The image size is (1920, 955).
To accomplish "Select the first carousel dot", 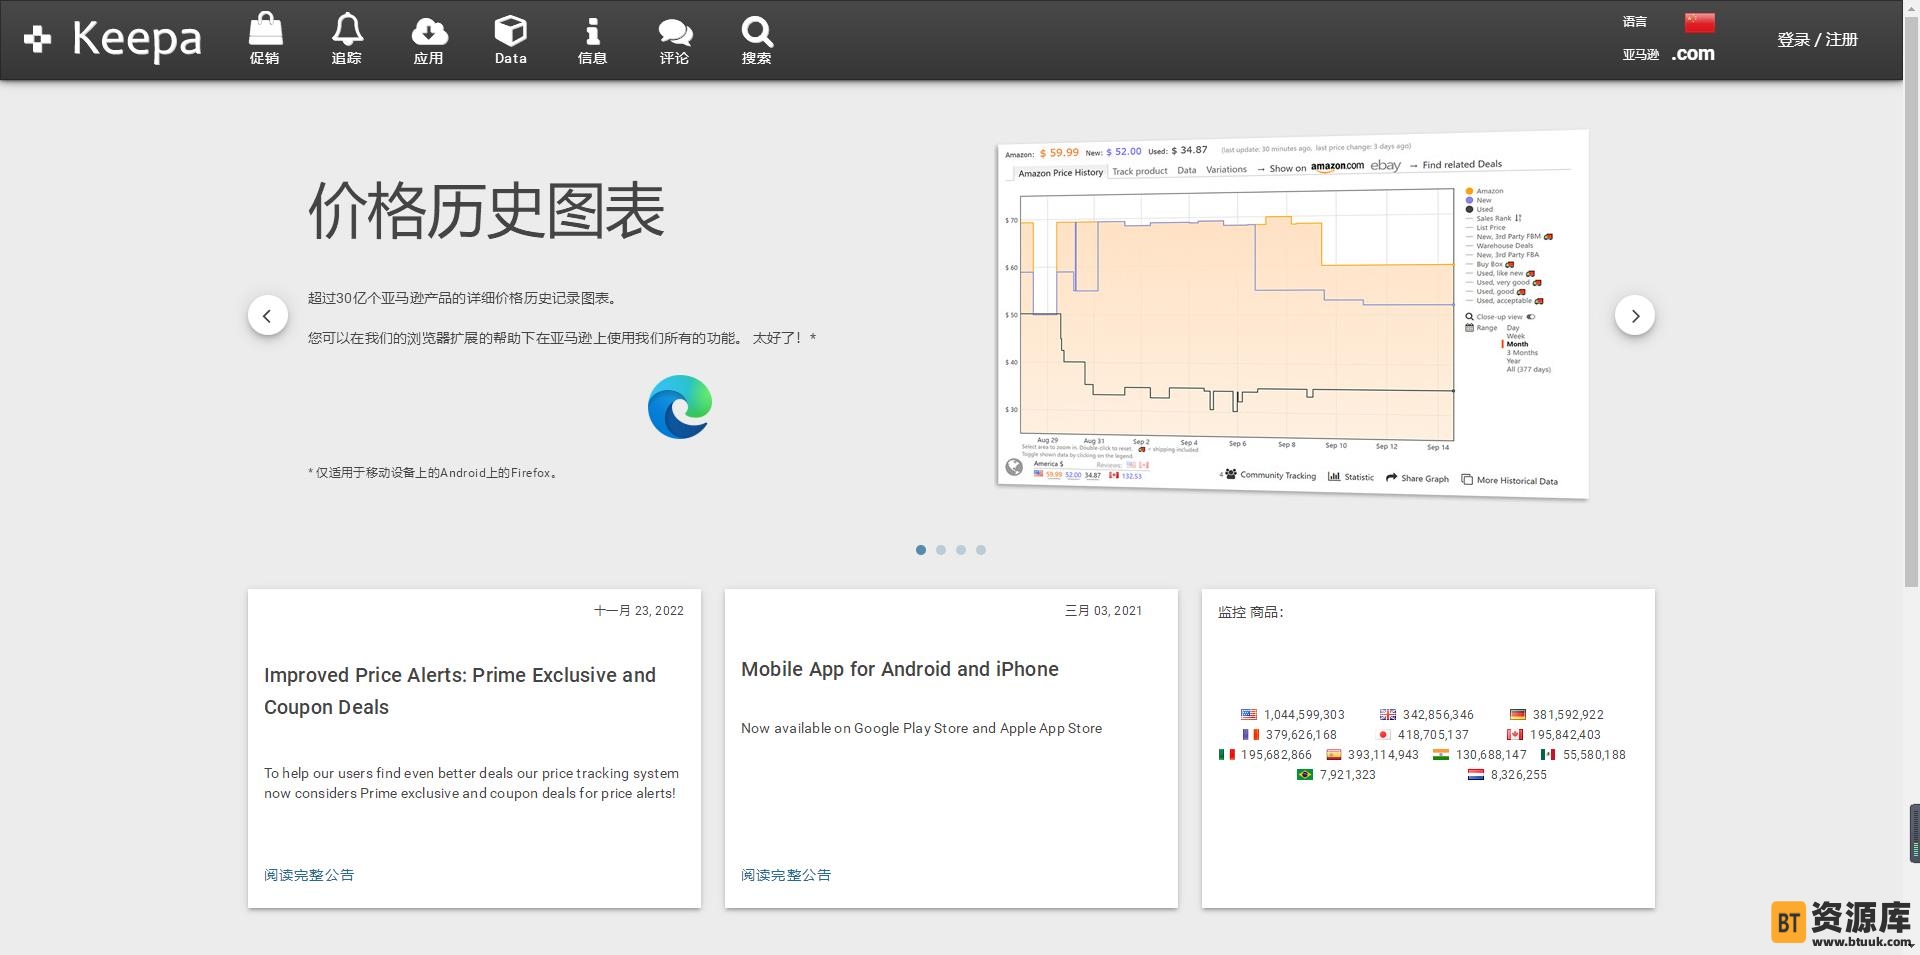I will click(x=921, y=550).
